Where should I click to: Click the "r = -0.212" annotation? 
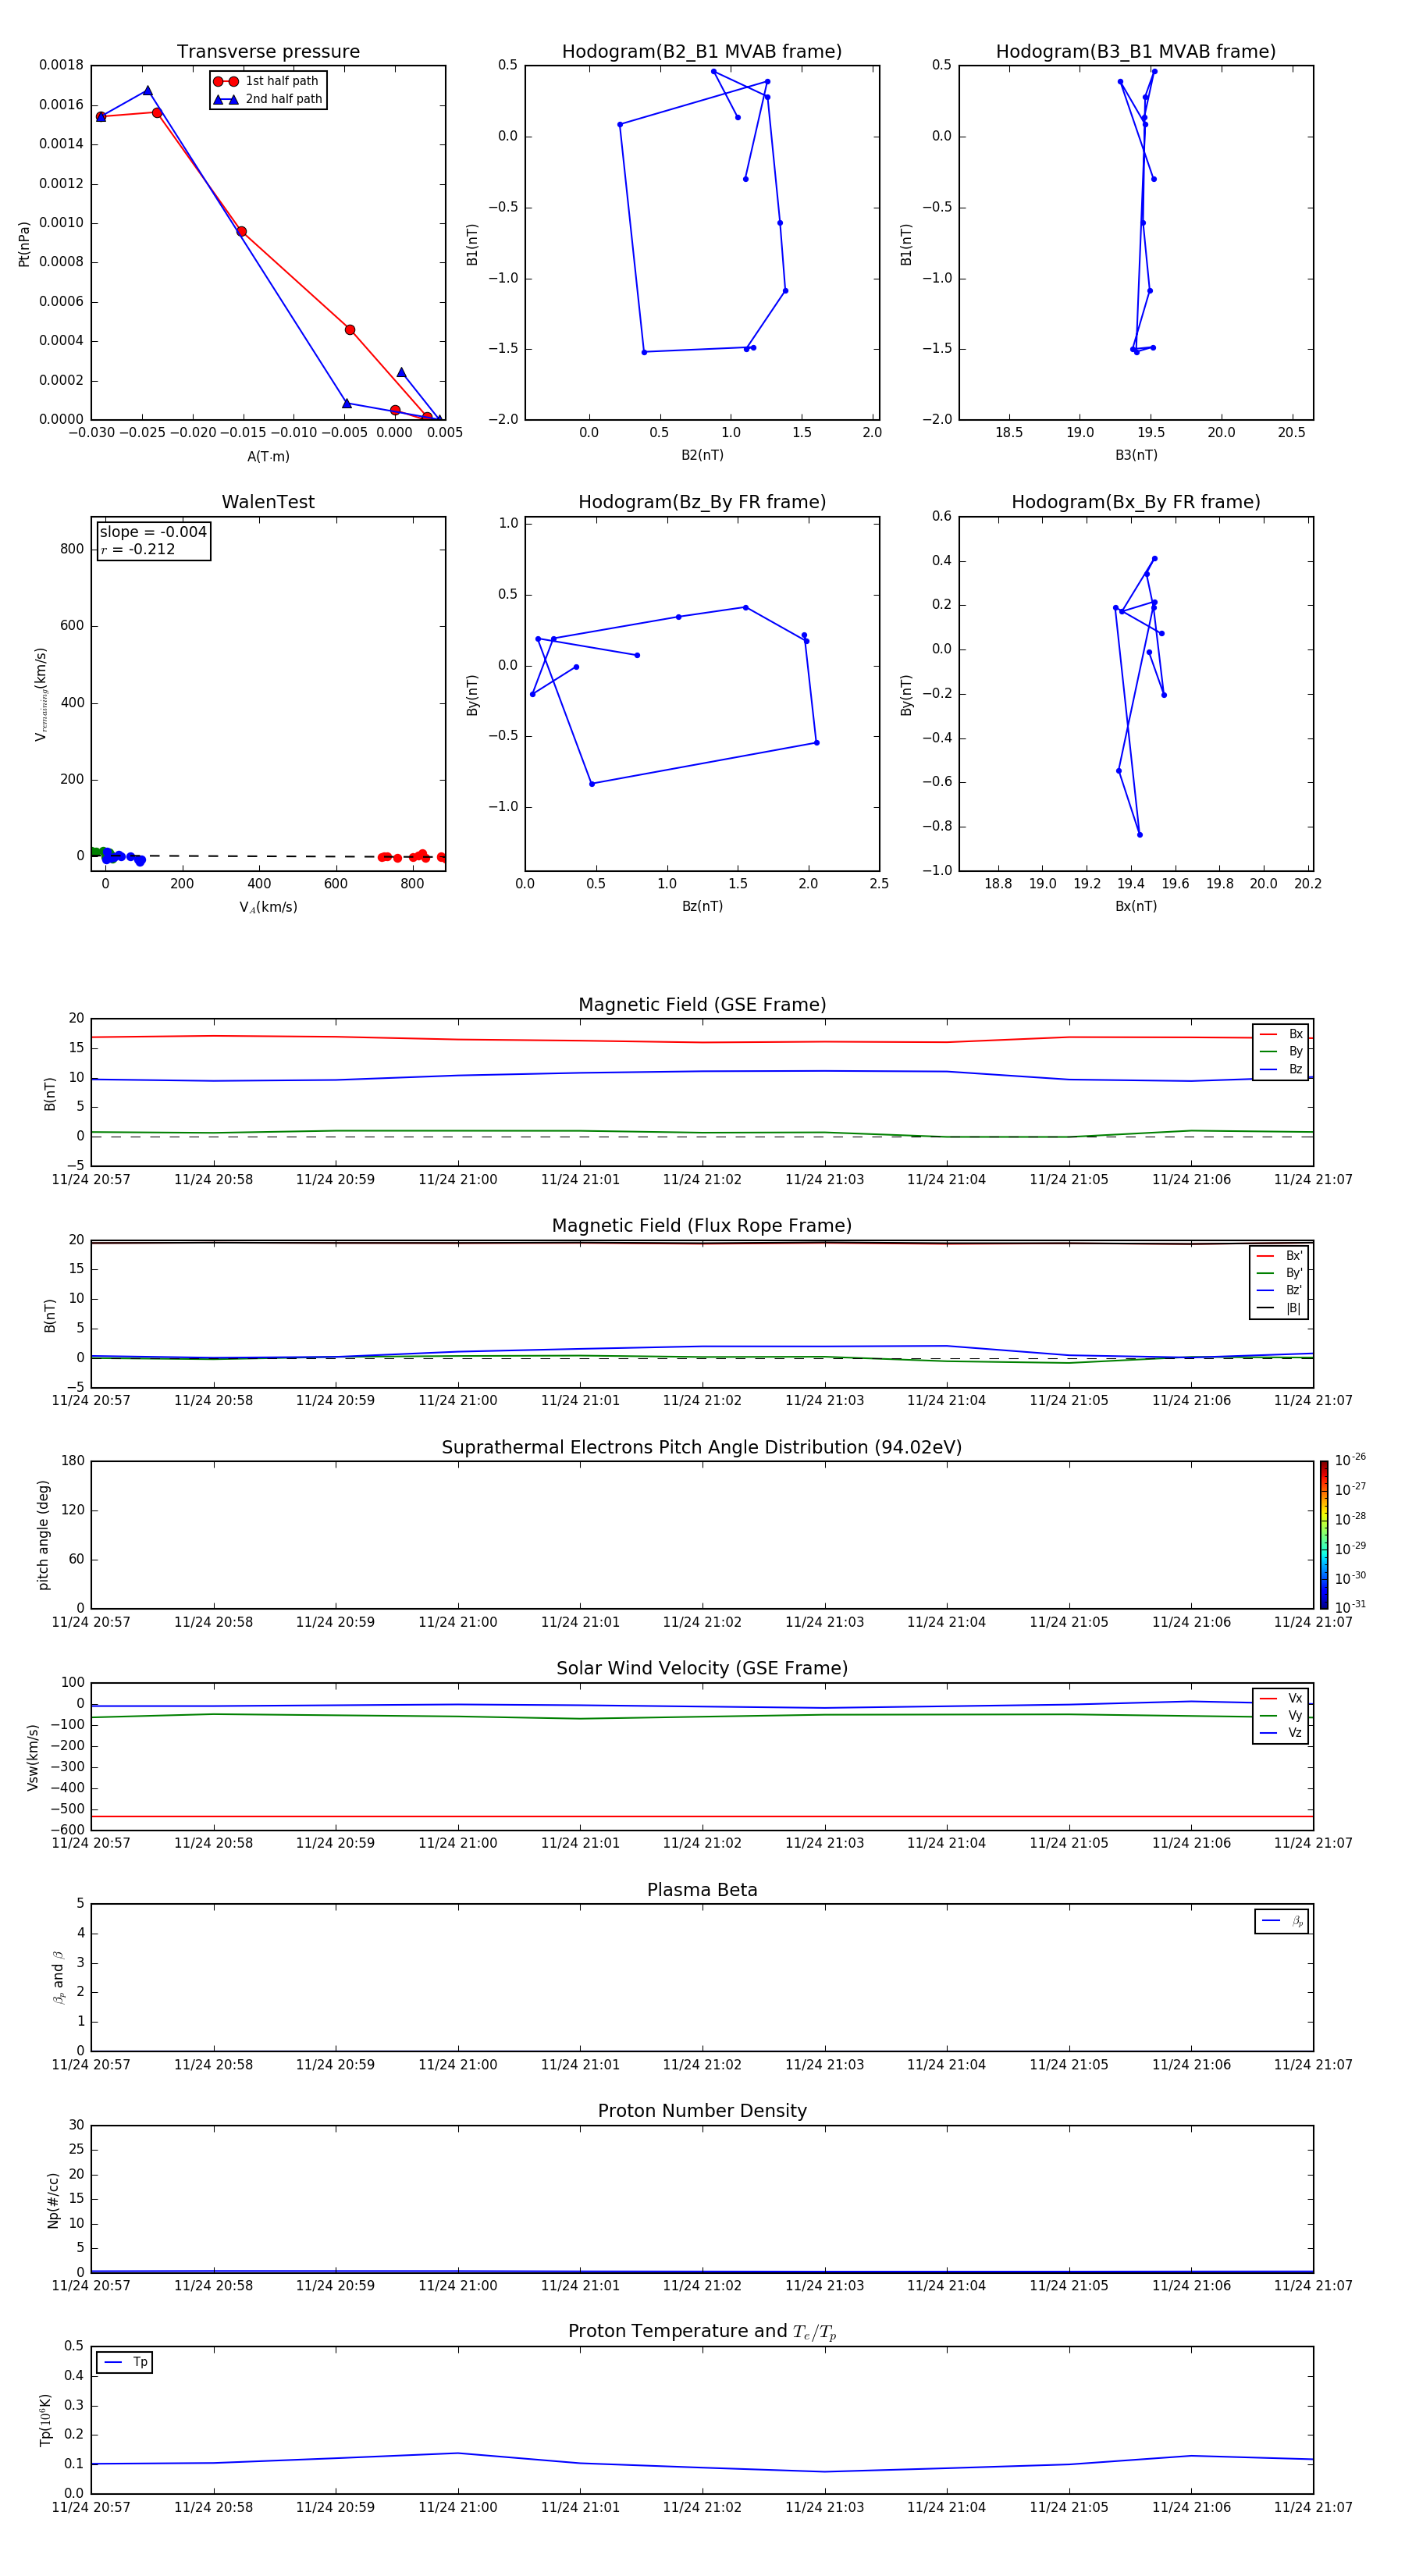(138, 549)
